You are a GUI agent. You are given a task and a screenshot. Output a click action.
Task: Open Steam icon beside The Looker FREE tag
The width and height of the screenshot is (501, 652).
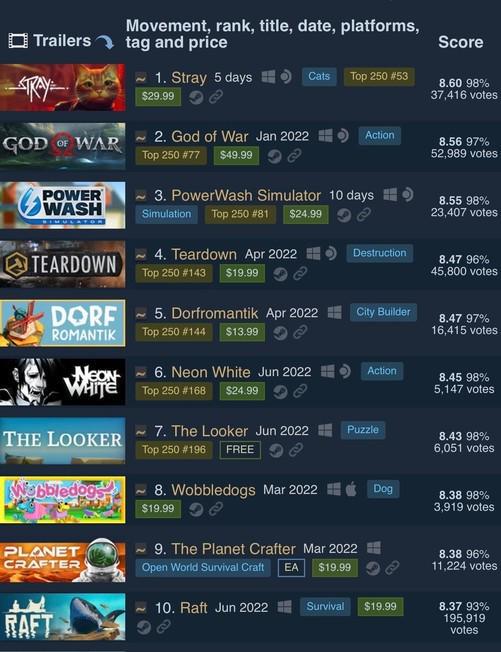pos(276,450)
